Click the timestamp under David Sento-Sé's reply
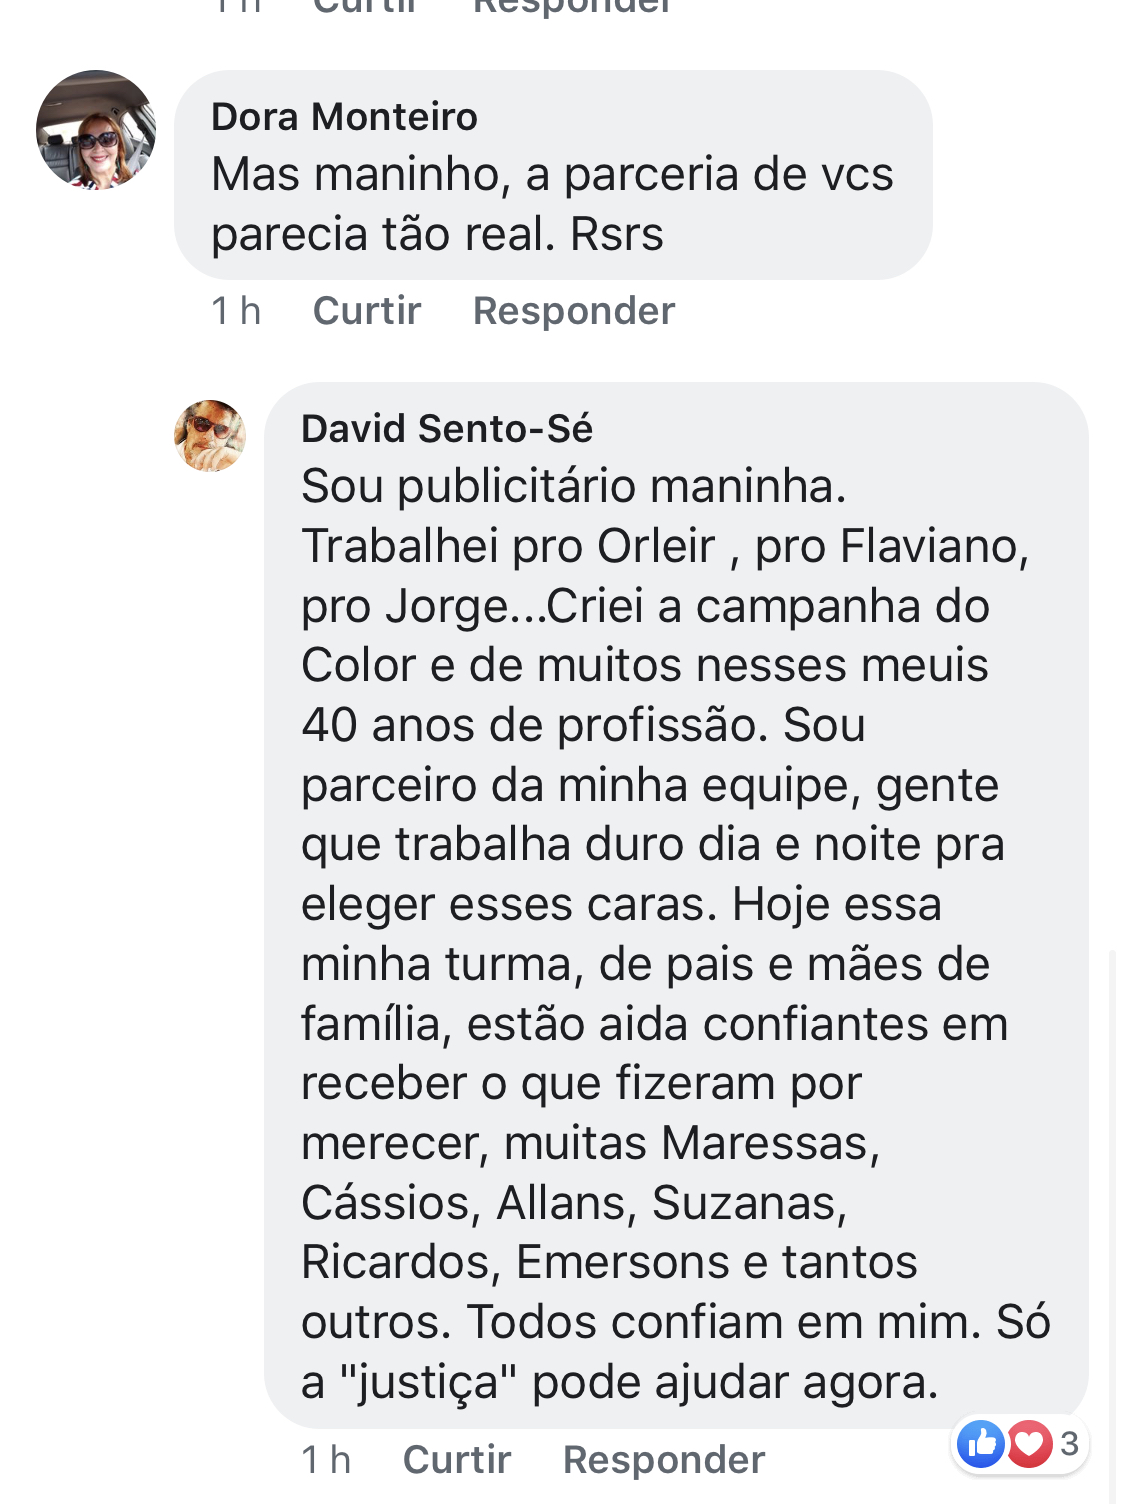The width and height of the screenshot is (1125, 1504). [x=326, y=1460]
